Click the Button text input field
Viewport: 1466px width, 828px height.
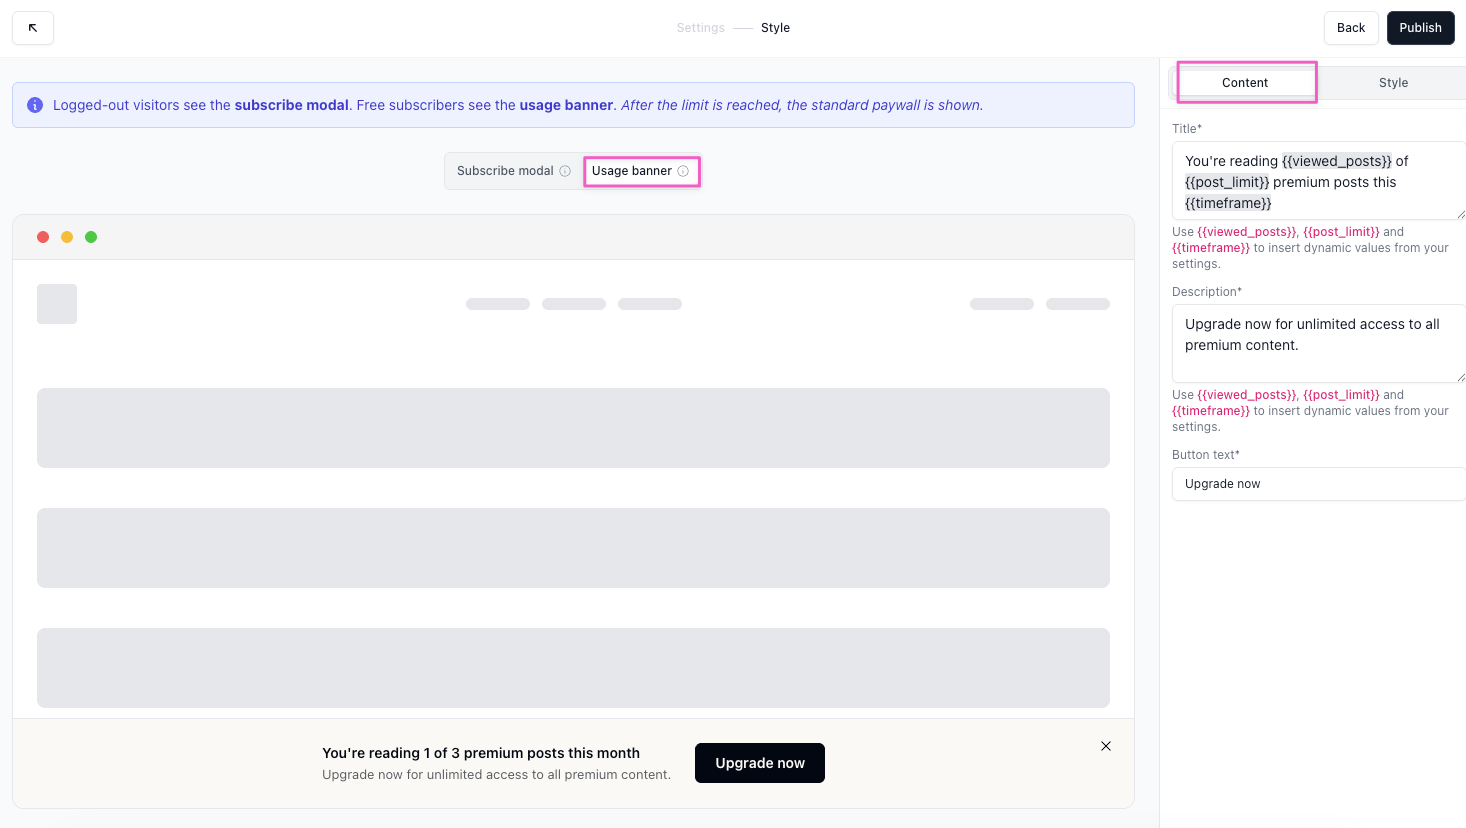pyautogui.click(x=1316, y=484)
